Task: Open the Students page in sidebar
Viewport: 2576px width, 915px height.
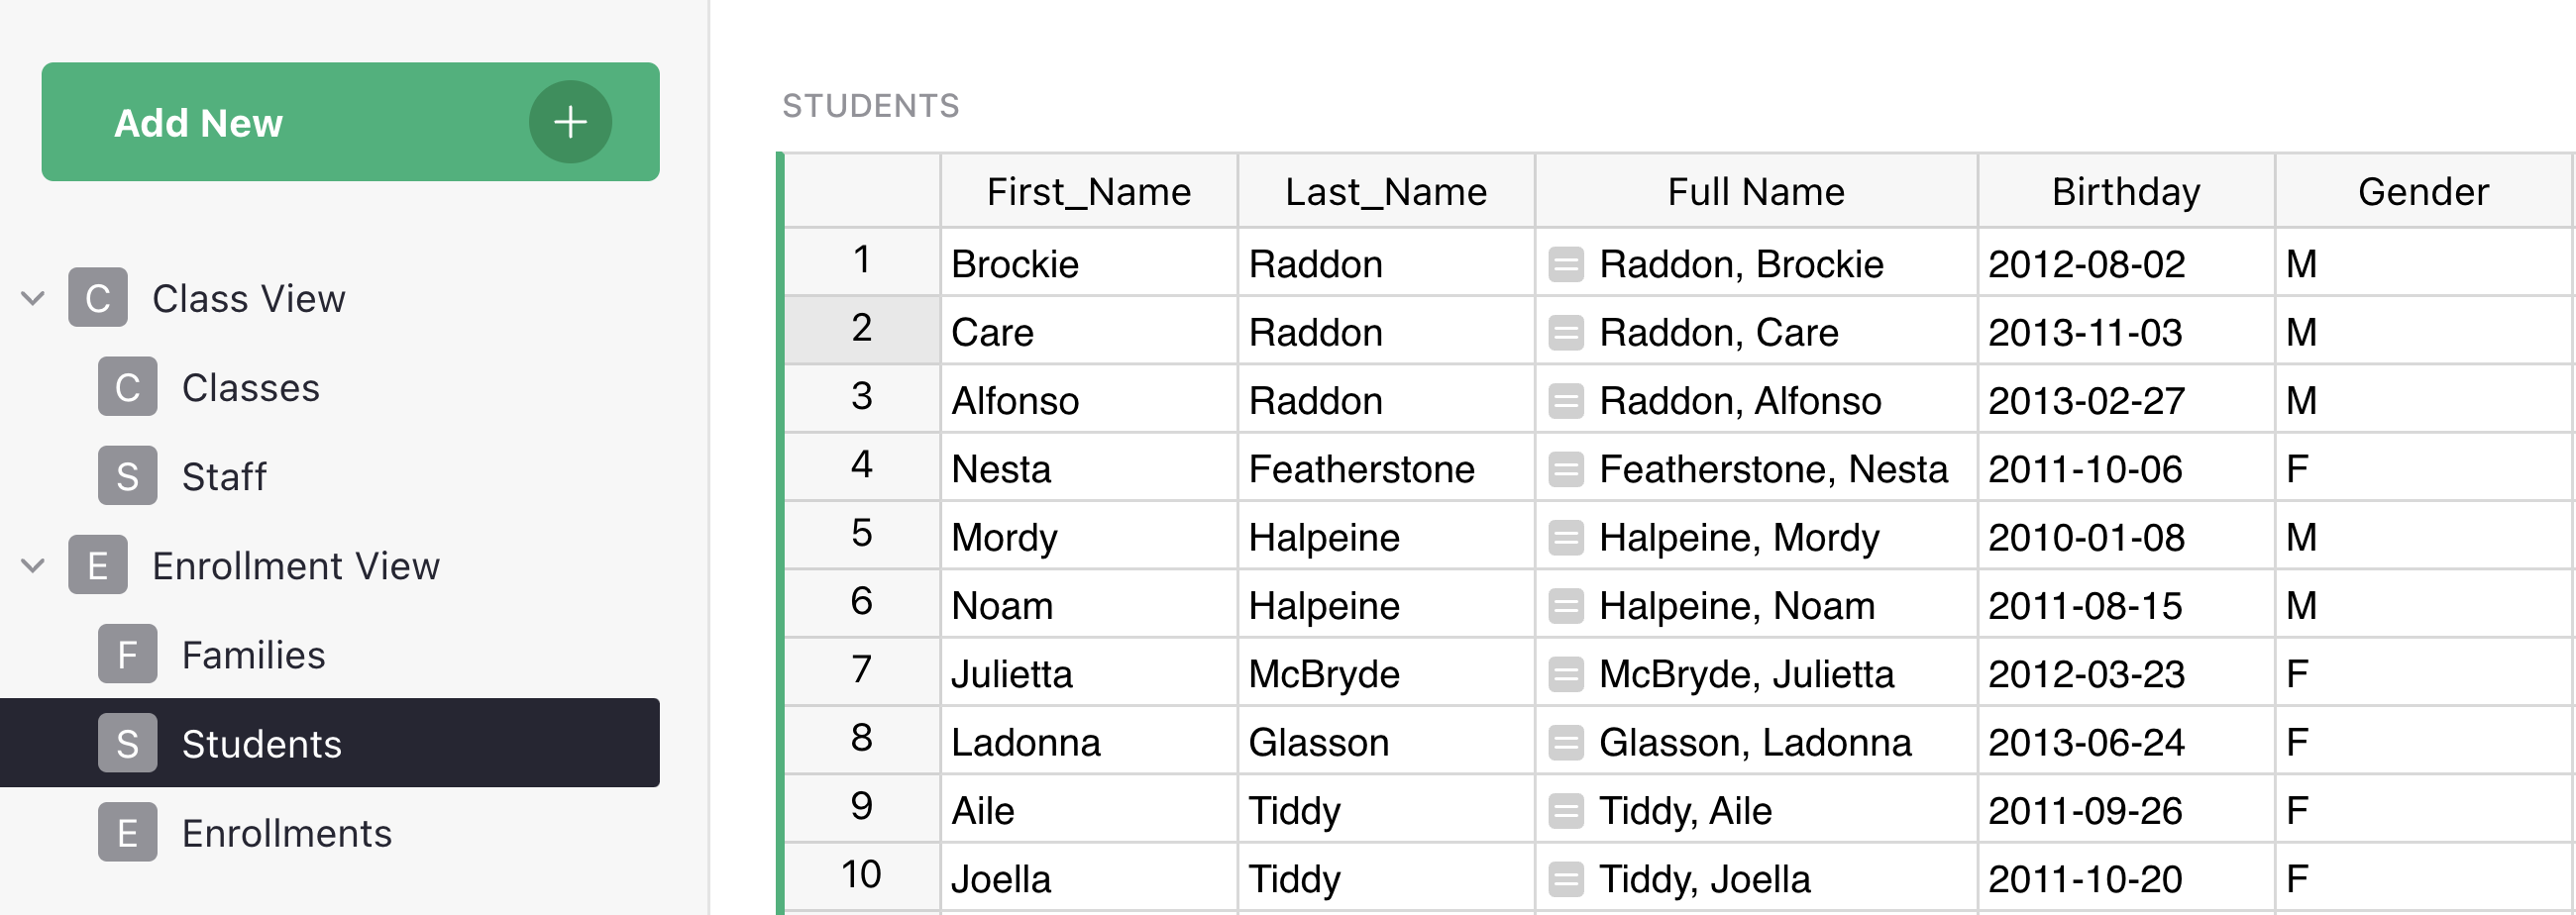Action: (x=261, y=744)
